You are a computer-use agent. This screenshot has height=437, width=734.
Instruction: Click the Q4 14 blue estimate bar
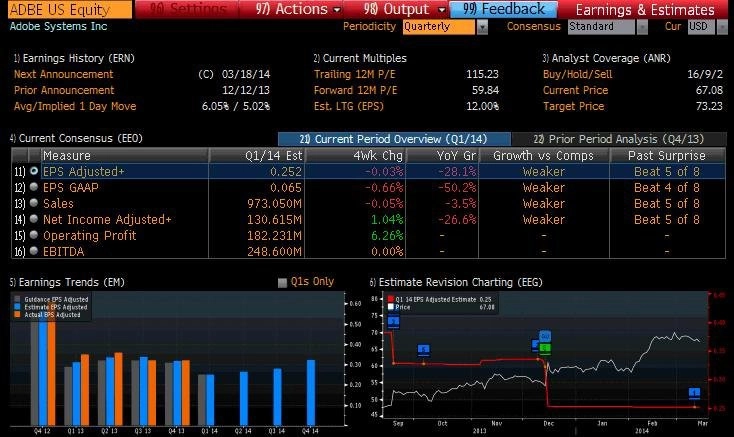[311, 392]
